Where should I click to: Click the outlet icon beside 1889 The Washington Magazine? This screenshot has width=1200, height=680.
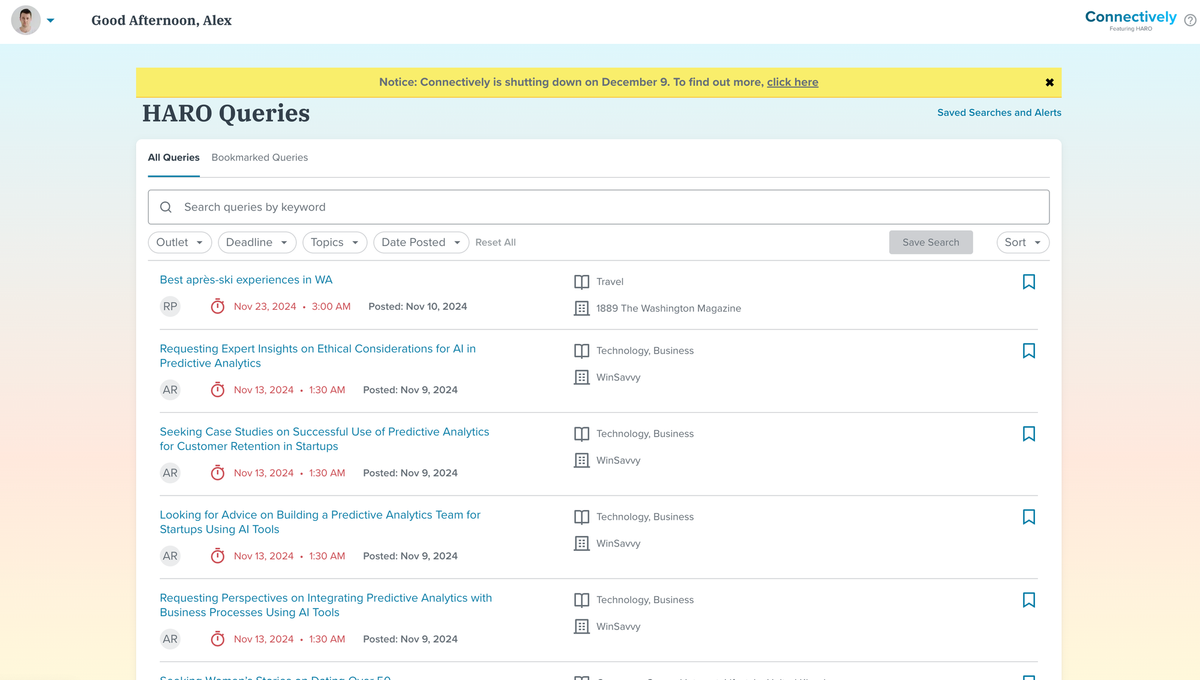[581, 308]
